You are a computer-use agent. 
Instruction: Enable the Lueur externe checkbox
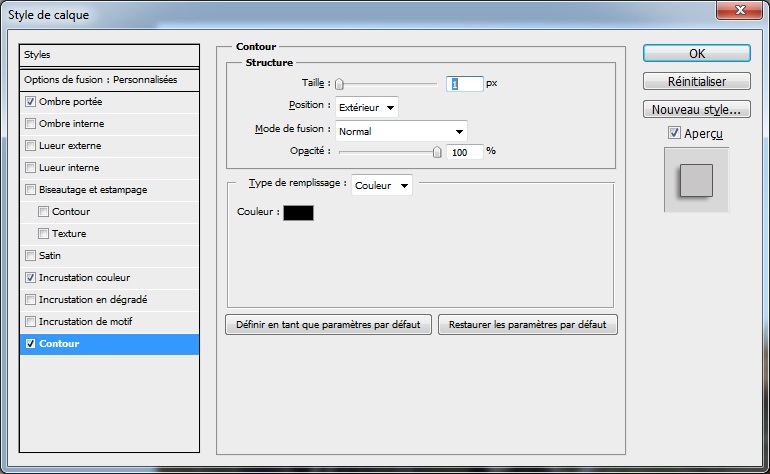tap(30, 146)
